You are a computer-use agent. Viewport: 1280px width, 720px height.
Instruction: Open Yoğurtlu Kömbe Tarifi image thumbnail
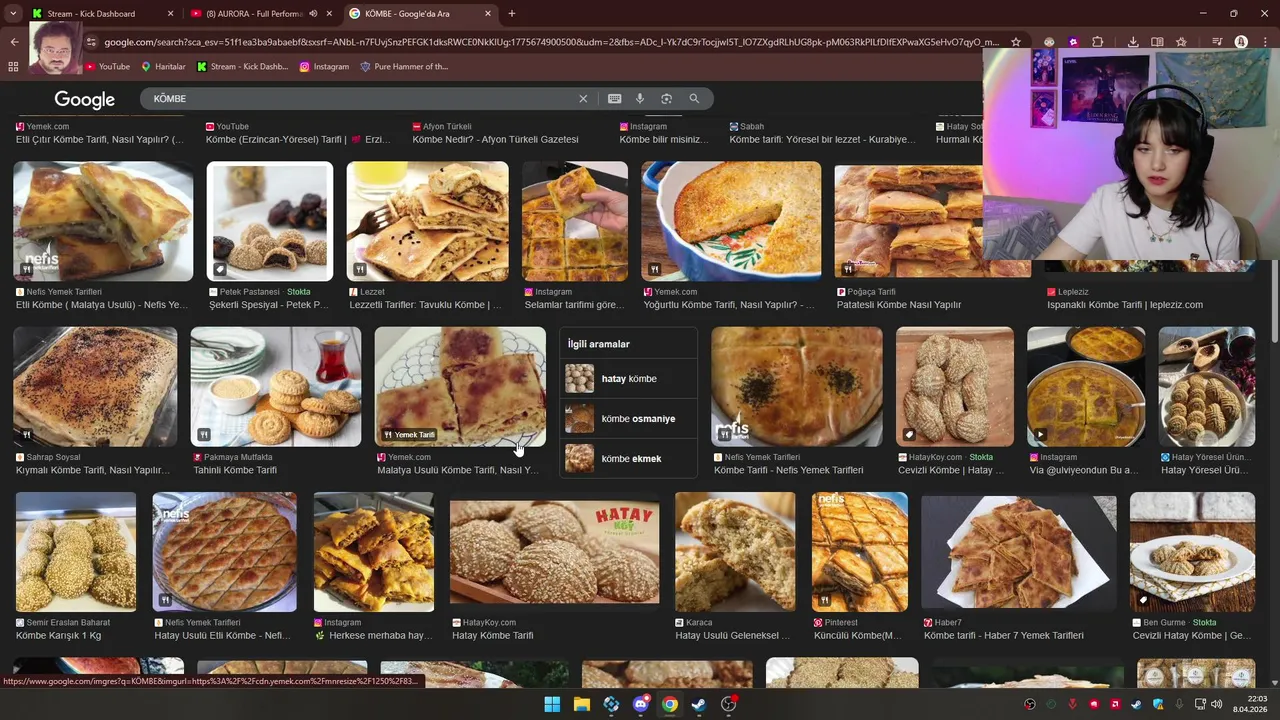click(731, 222)
